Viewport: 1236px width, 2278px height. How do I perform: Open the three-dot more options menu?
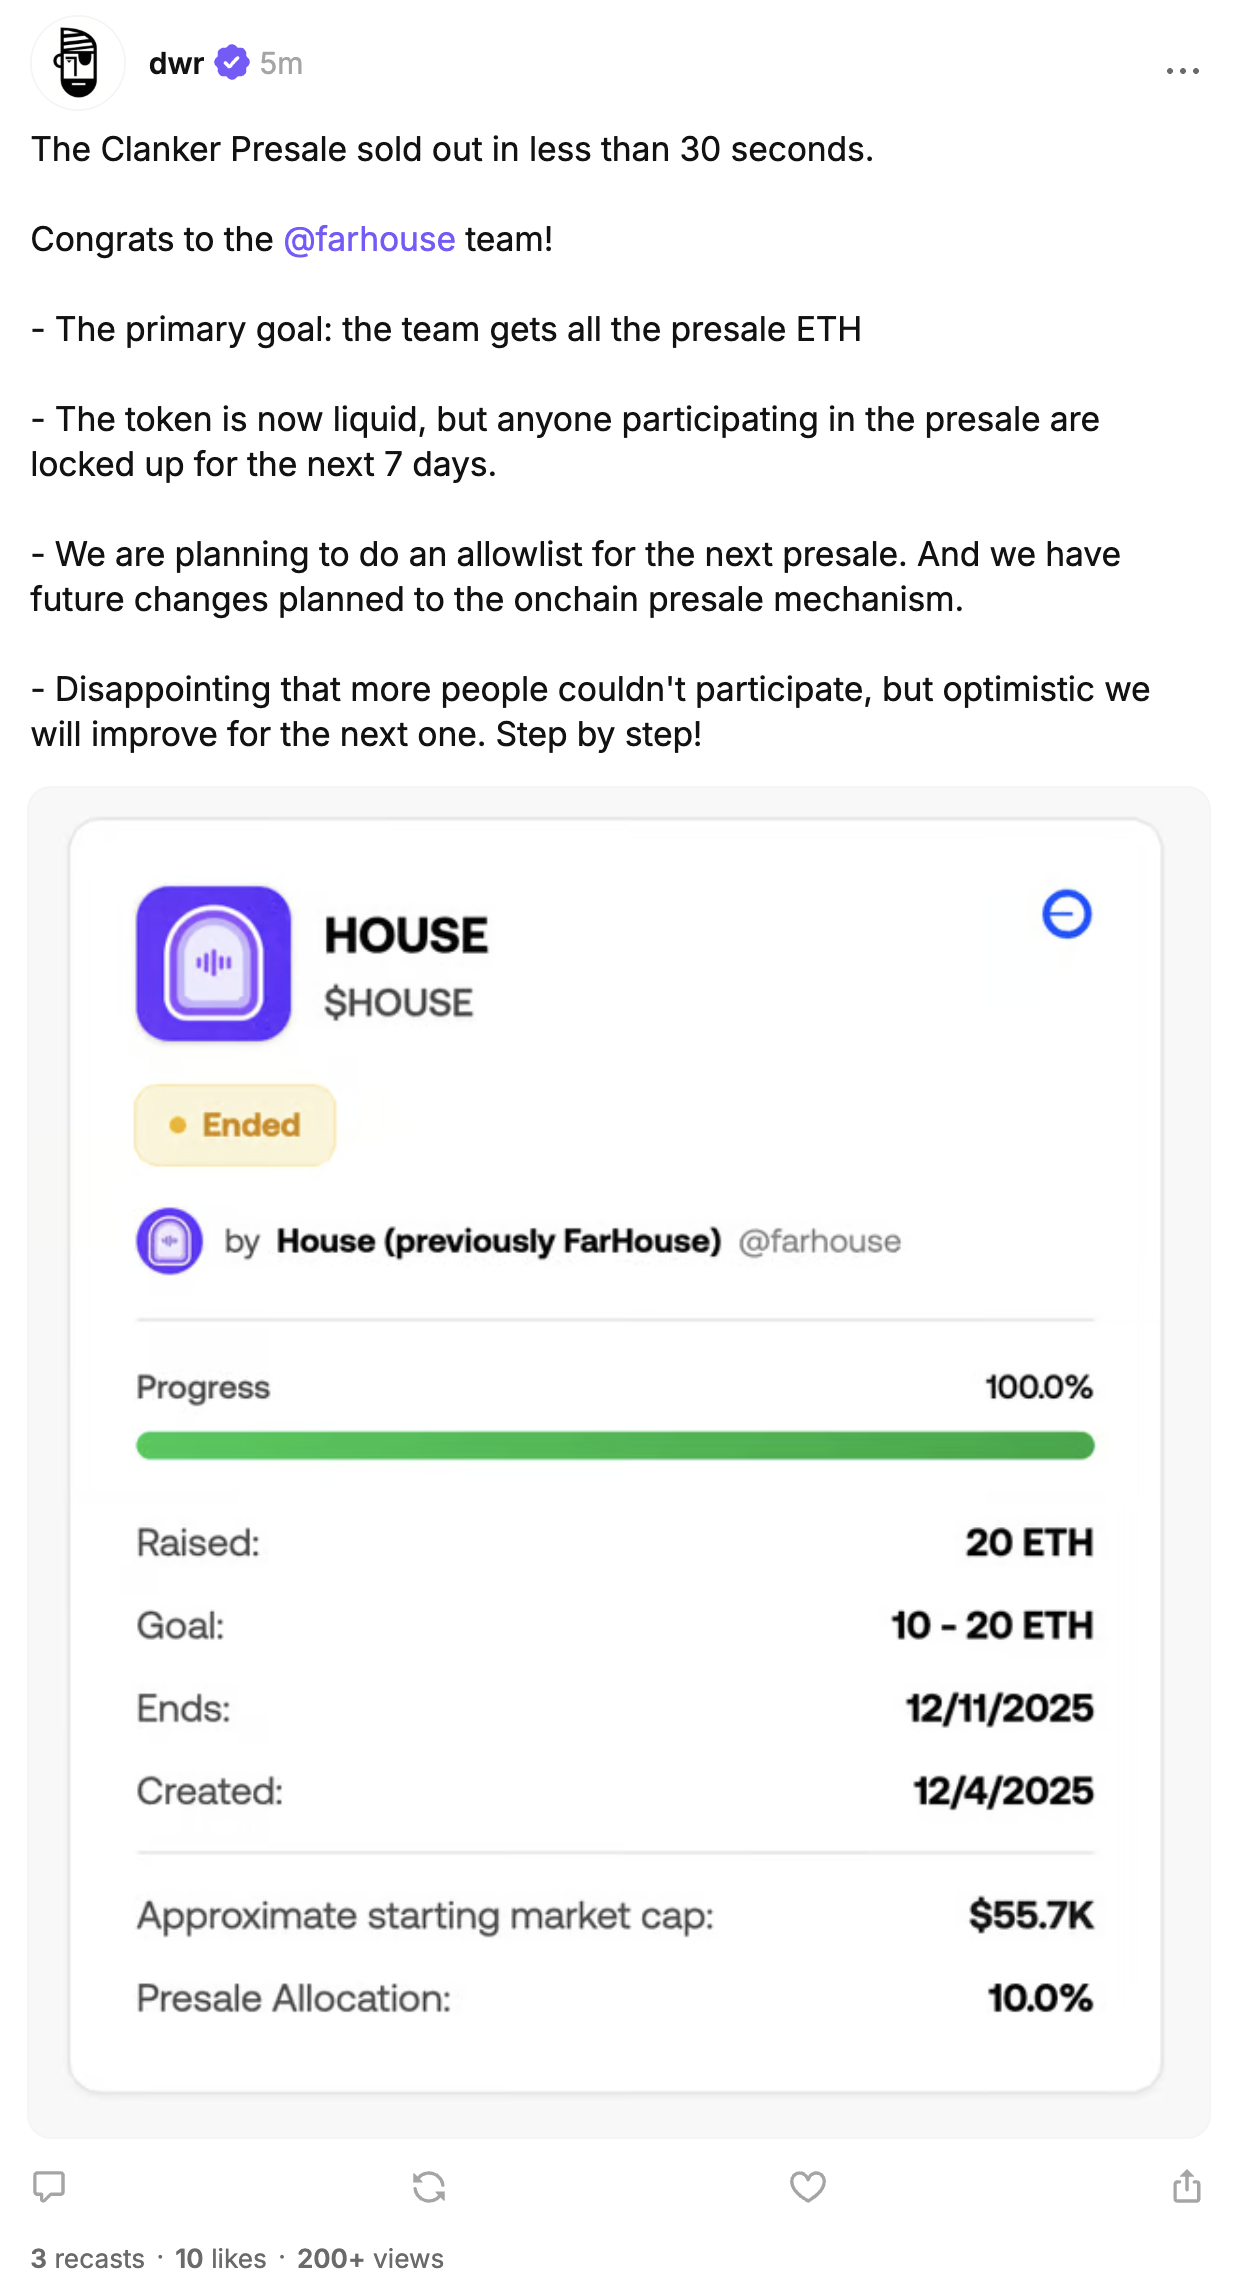[1182, 71]
